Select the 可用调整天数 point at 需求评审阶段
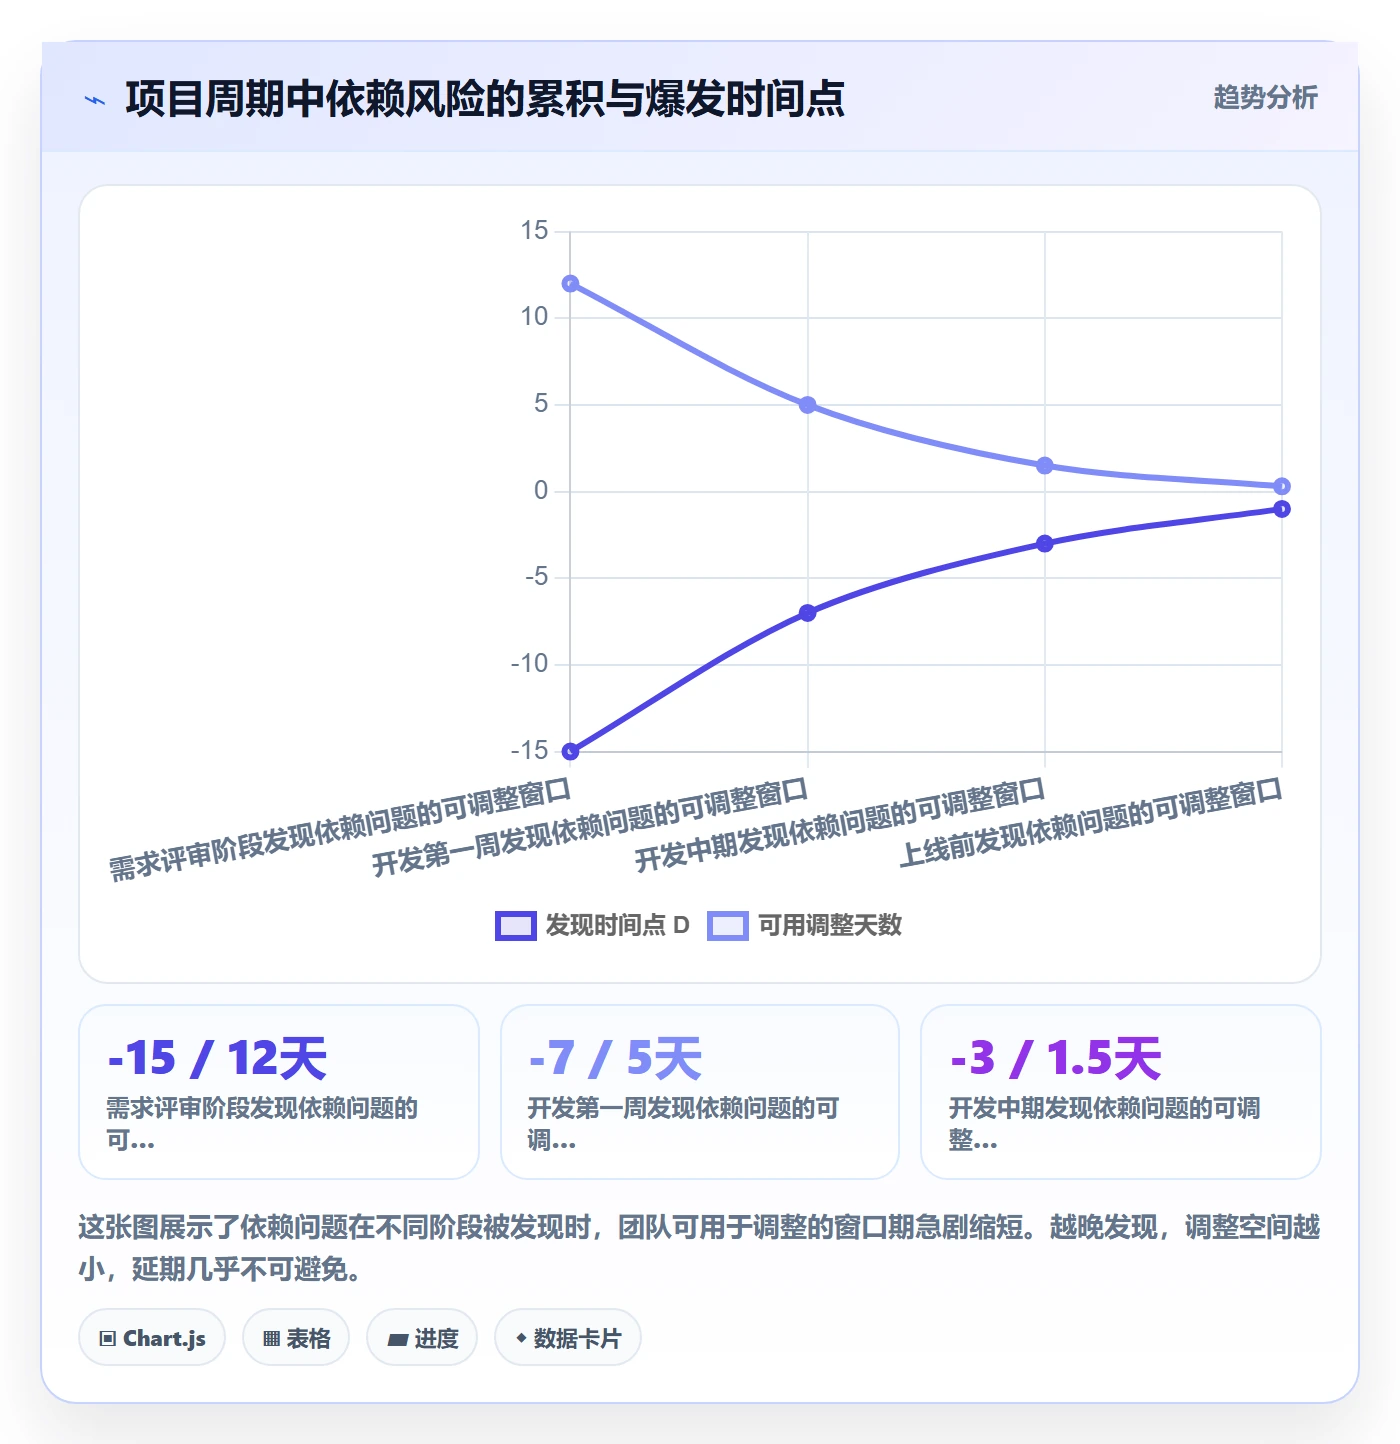1400x1444 pixels. point(570,284)
